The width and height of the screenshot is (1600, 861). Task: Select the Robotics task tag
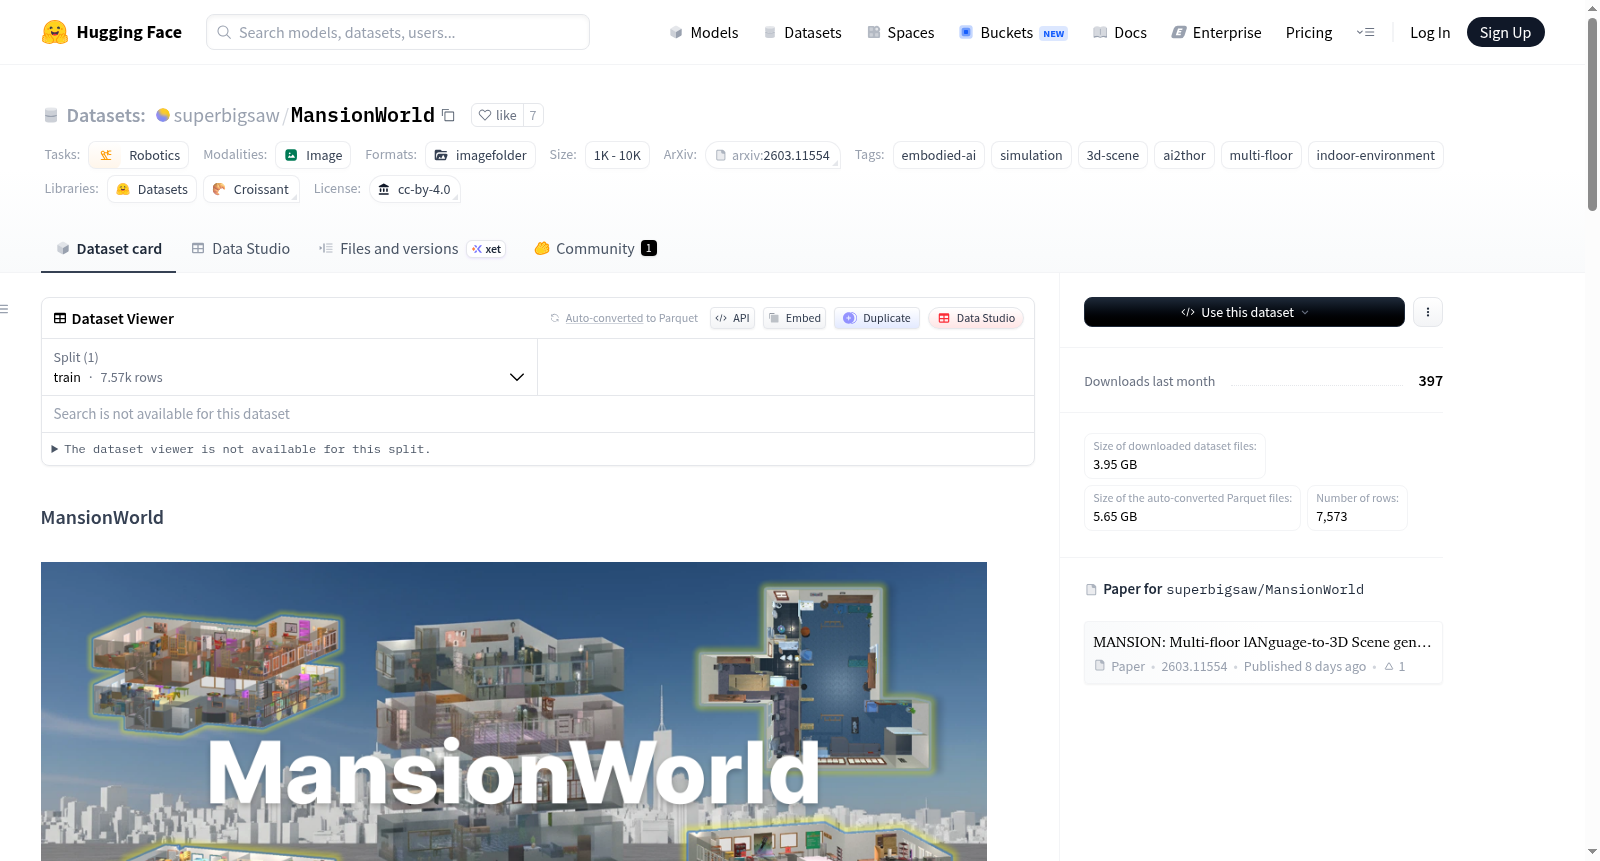[139, 155]
